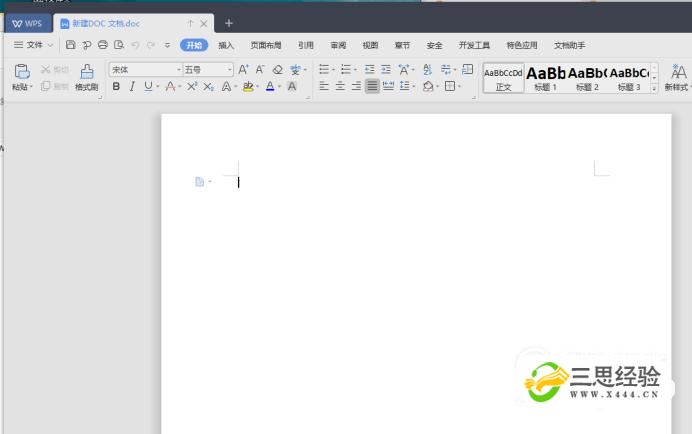This screenshot has height=434, width=692.
Task: Open the font size dropdown (五号)
Action: (207, 70)
